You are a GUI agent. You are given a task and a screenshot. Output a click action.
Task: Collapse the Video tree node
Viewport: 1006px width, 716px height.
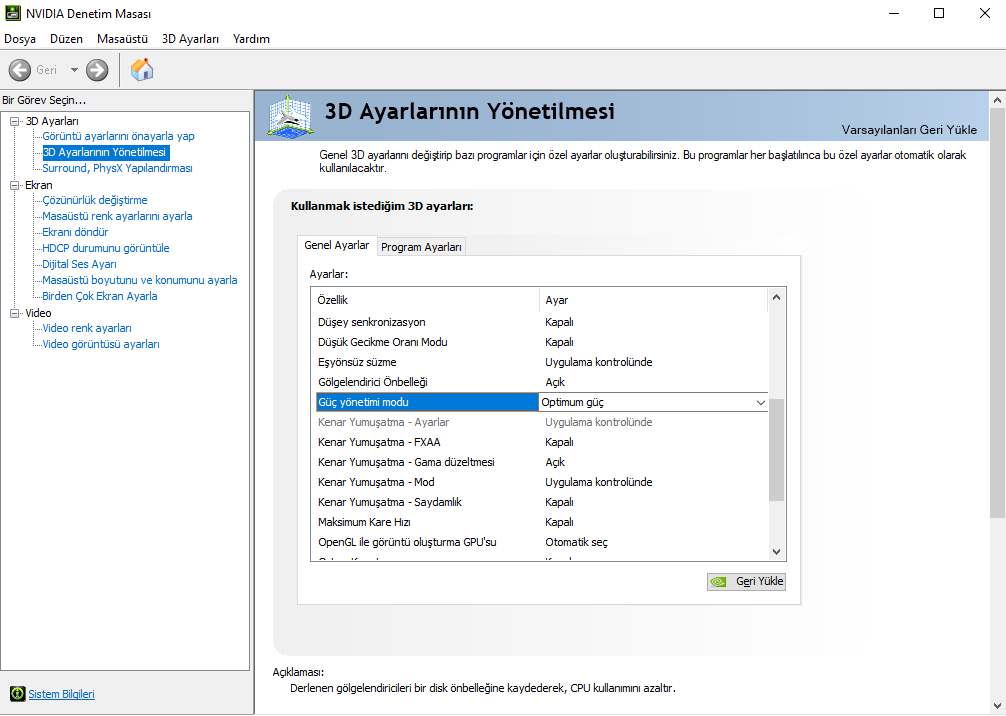(x=14, y=313)
